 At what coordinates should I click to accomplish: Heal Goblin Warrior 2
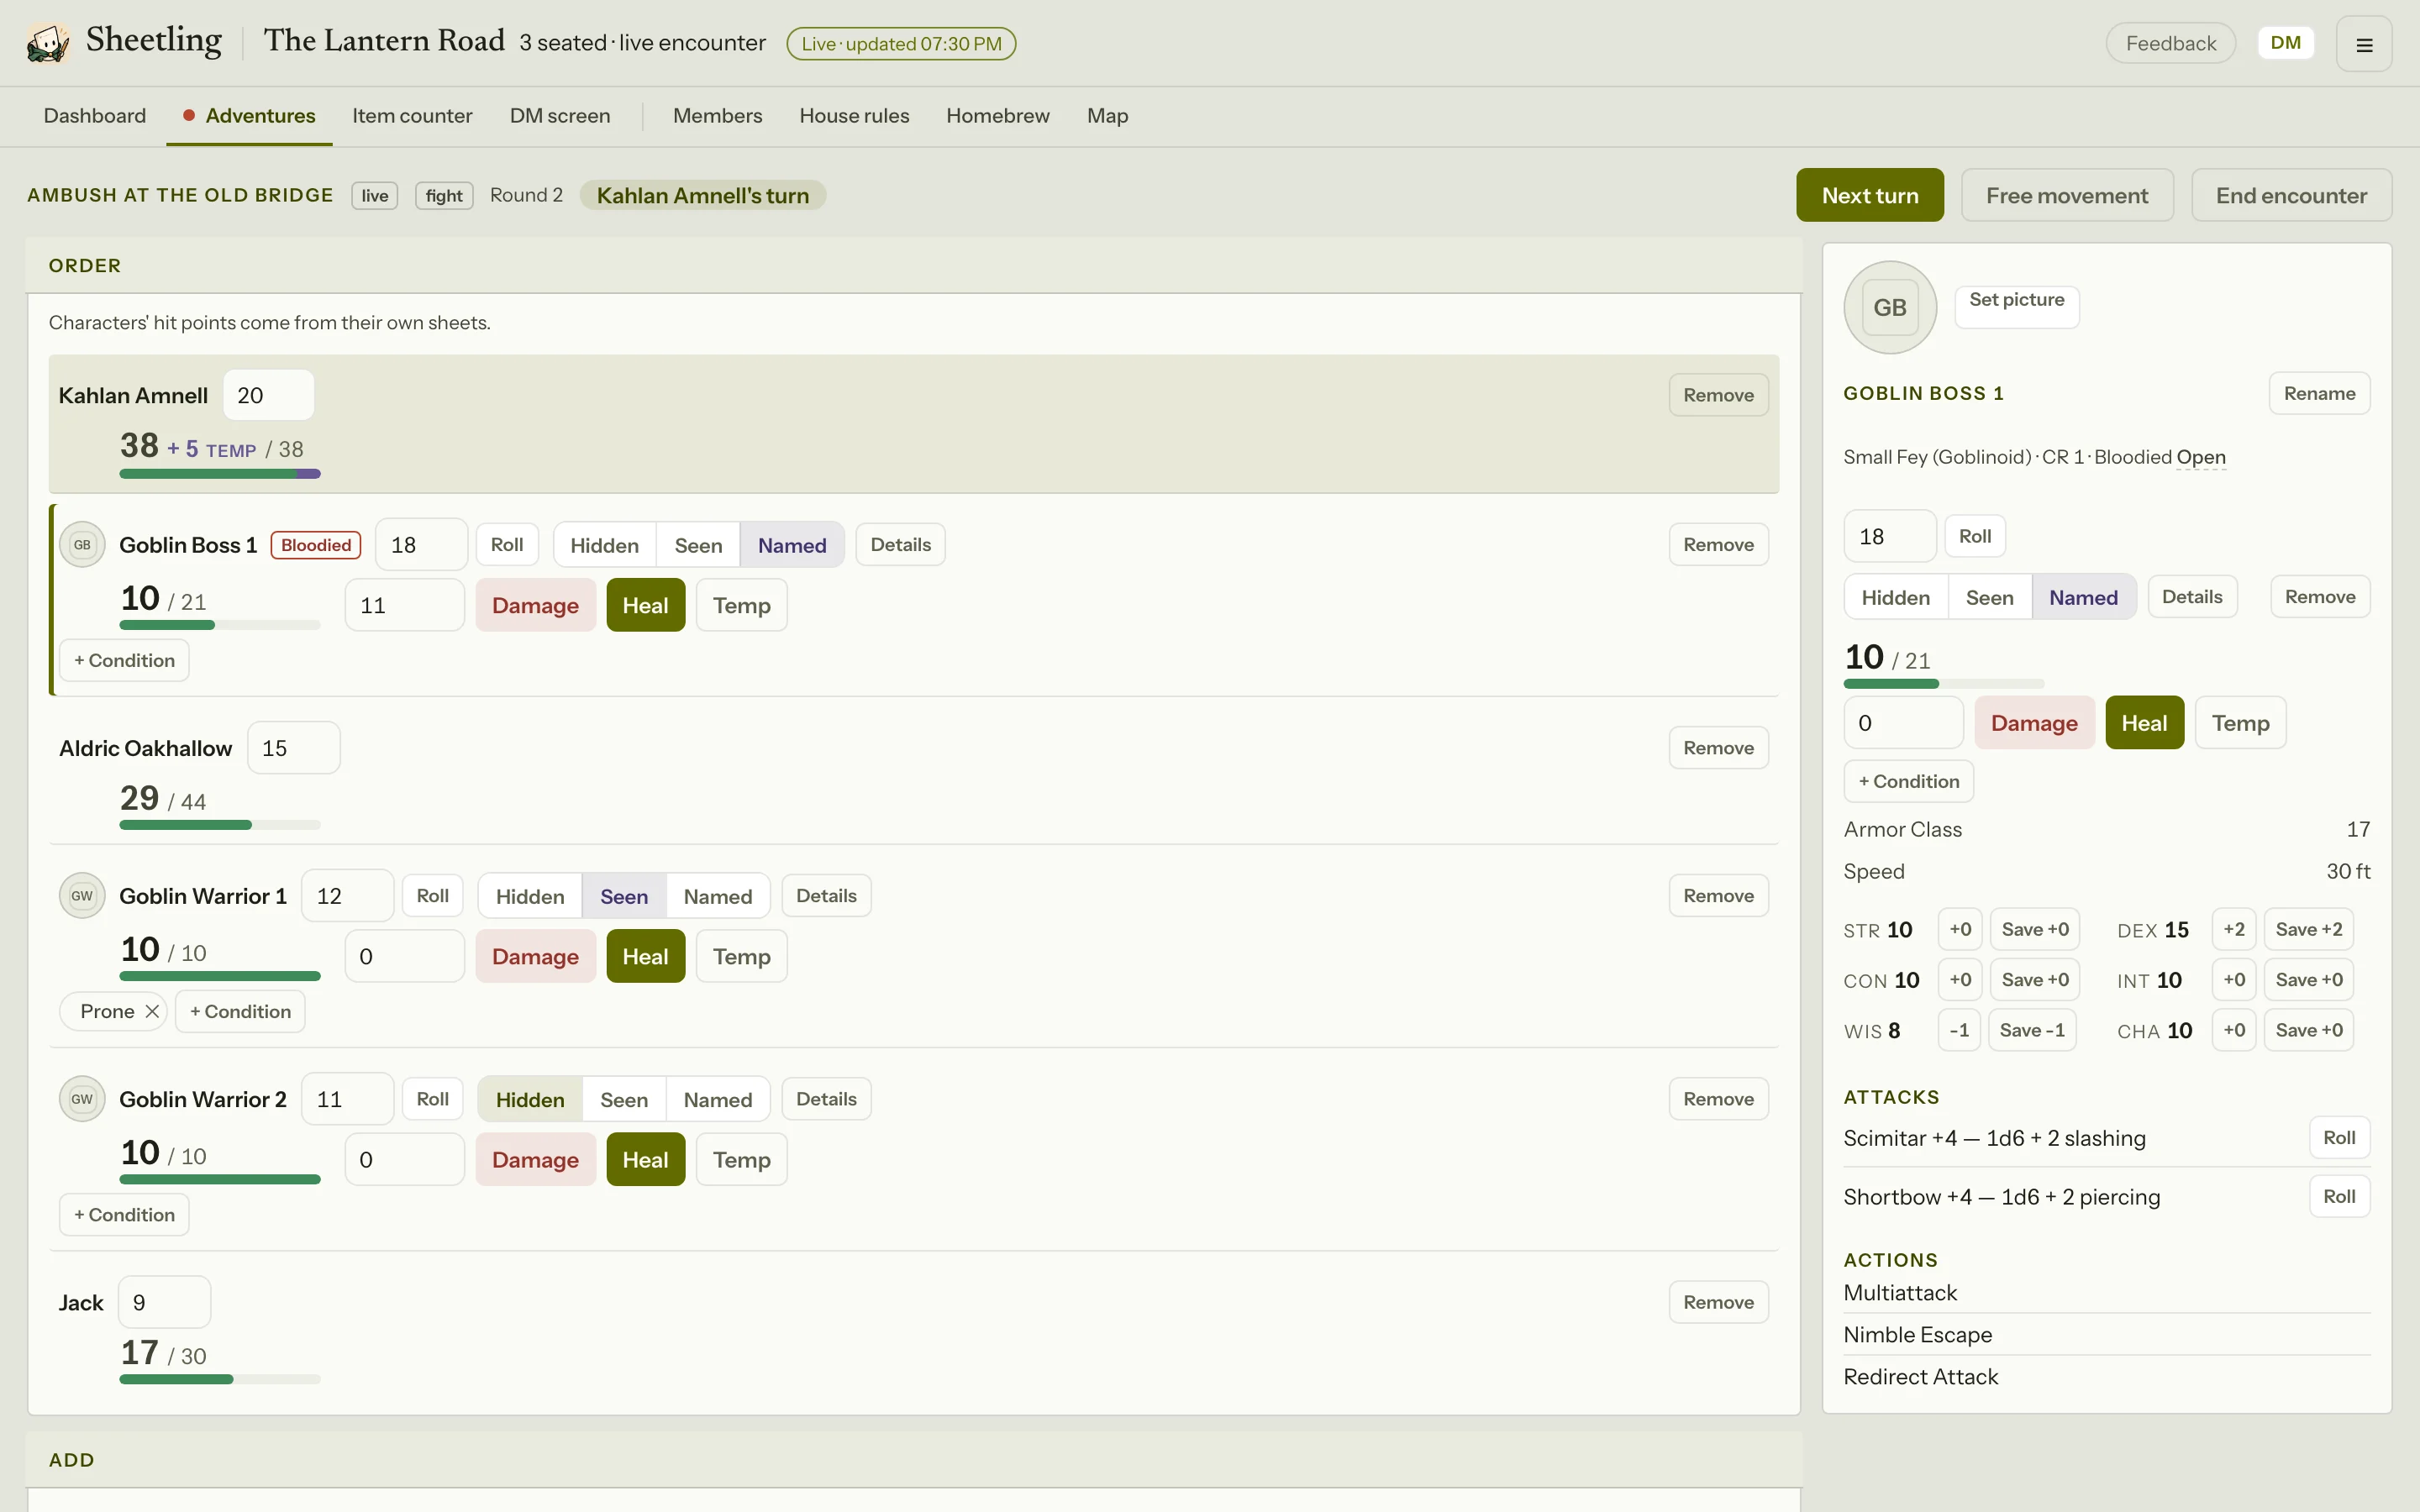pyautogui.click(x=645, y=1159)
